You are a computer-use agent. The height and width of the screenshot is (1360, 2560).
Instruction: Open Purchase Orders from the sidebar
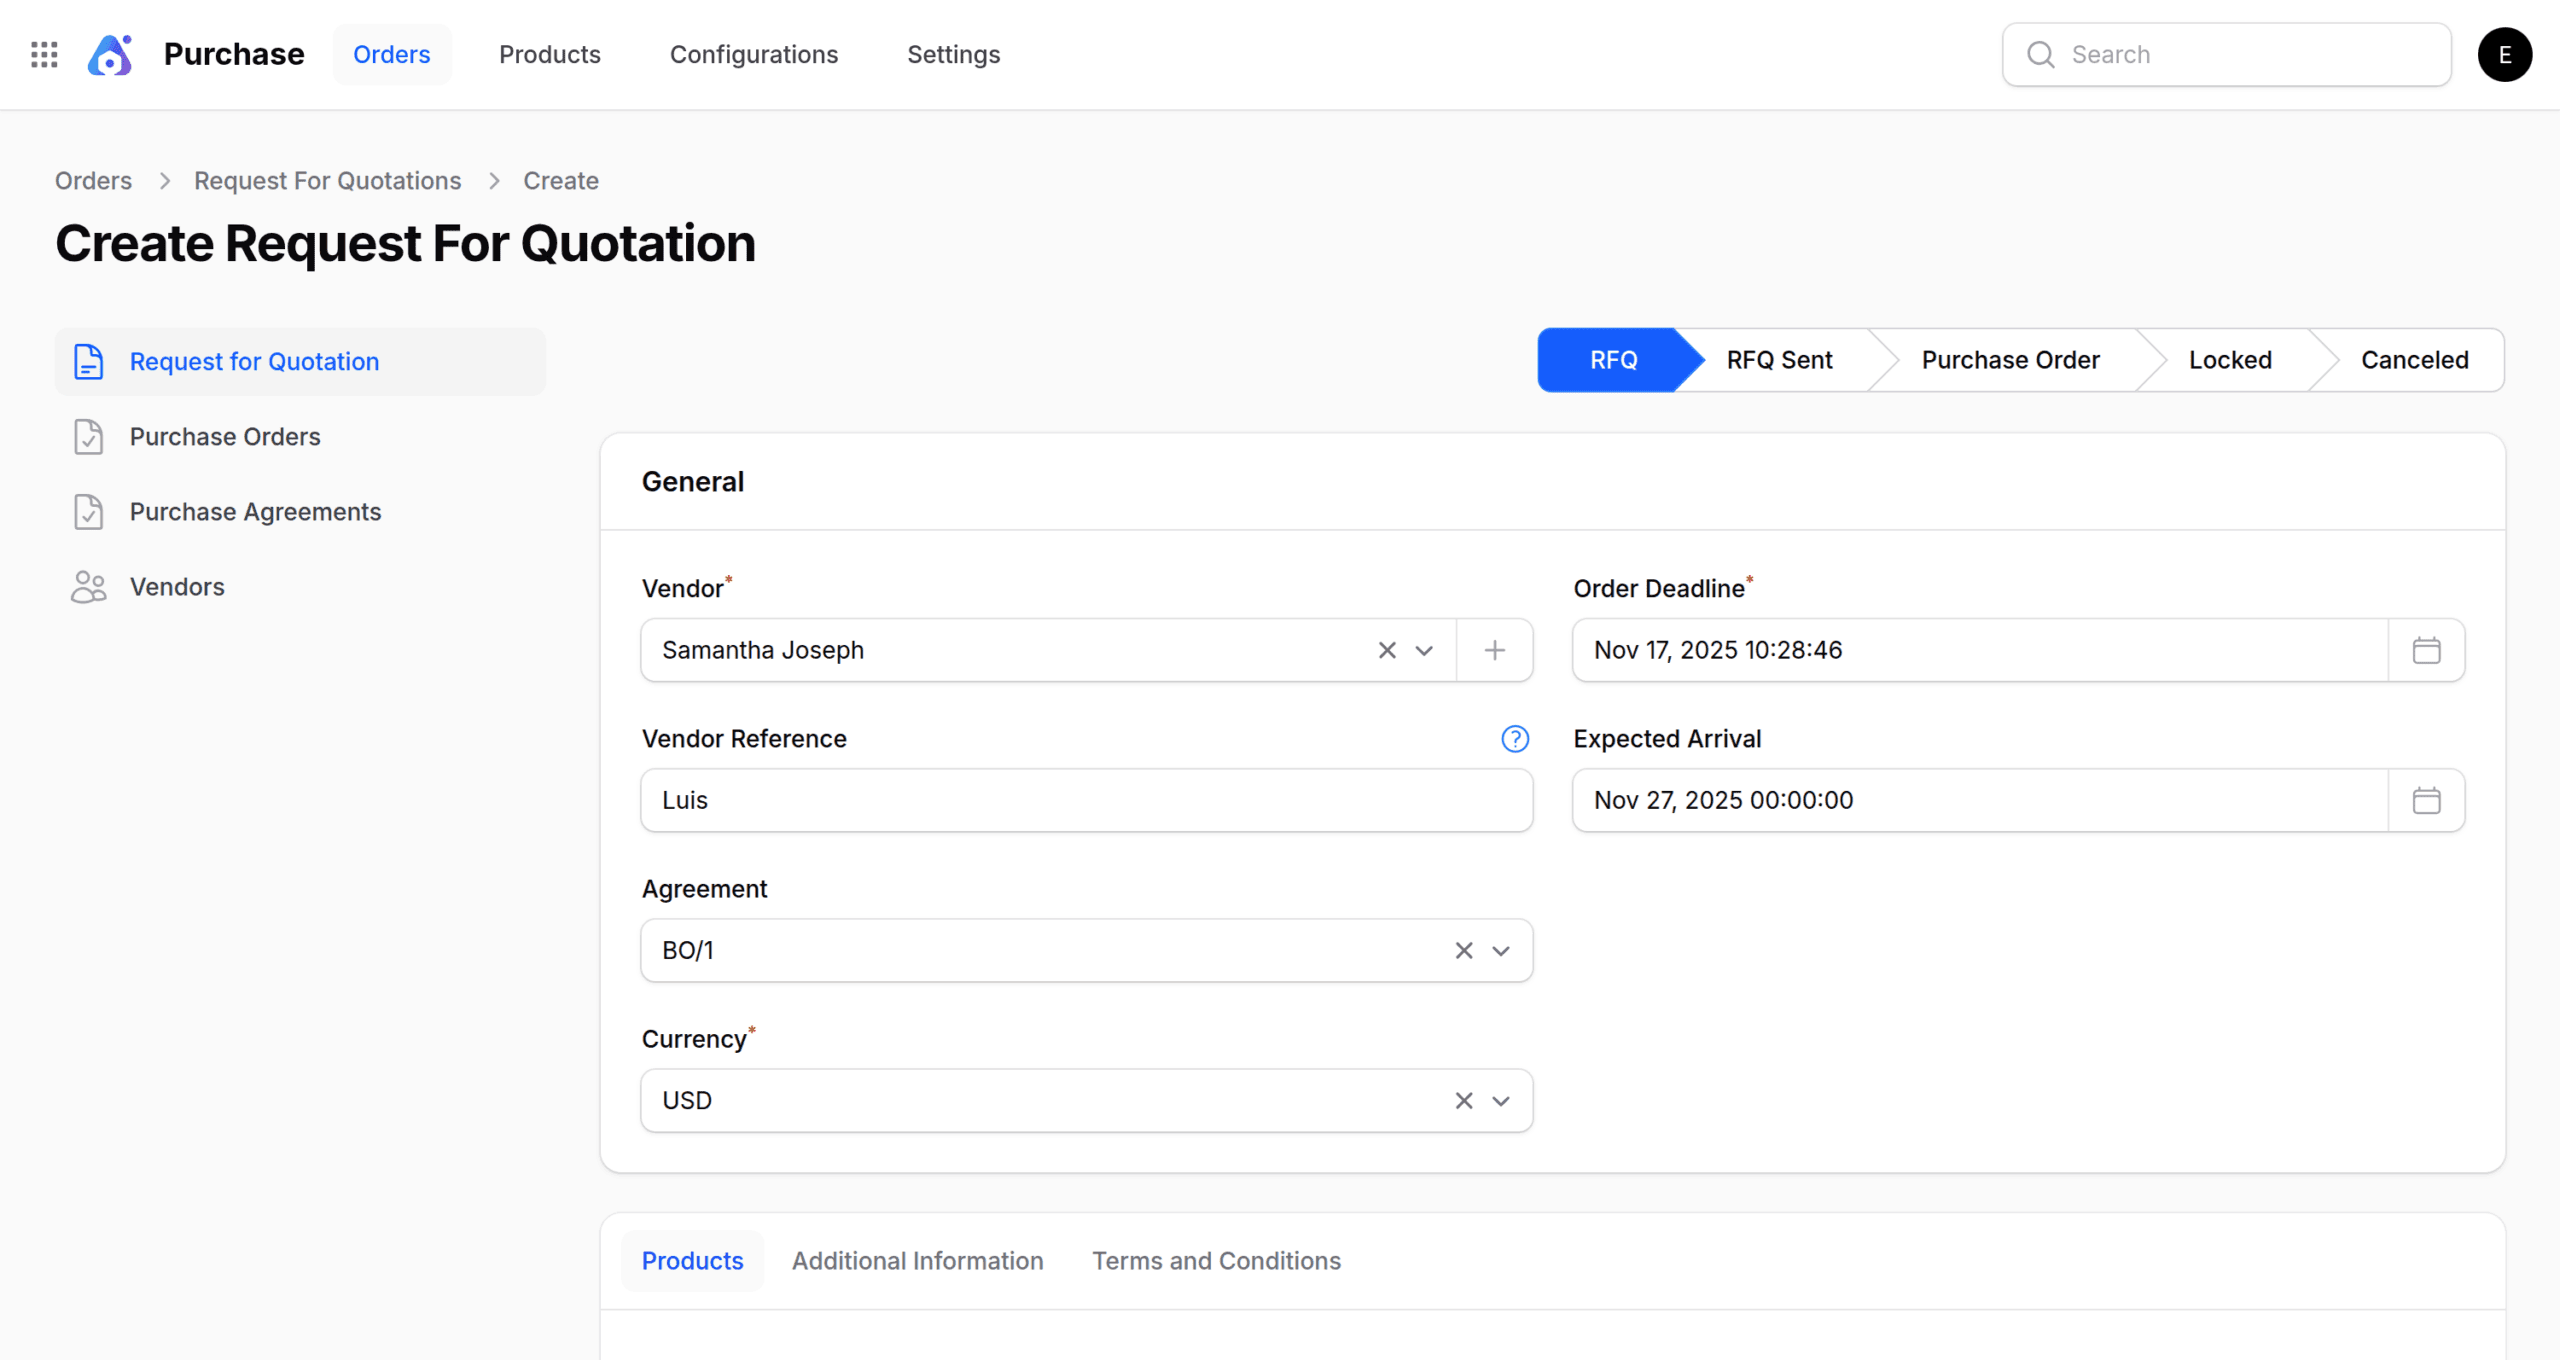coord(224,436)
